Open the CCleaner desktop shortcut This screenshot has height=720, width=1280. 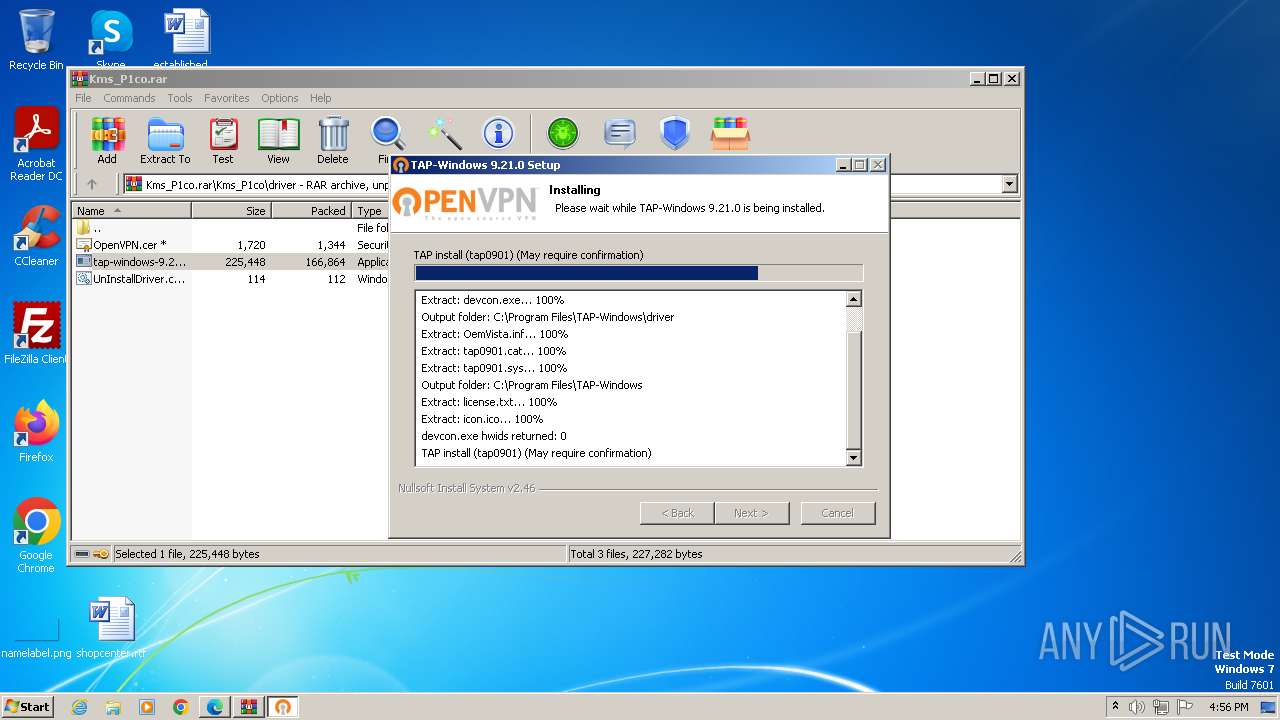pyautogui.click(x=36, y=236)
